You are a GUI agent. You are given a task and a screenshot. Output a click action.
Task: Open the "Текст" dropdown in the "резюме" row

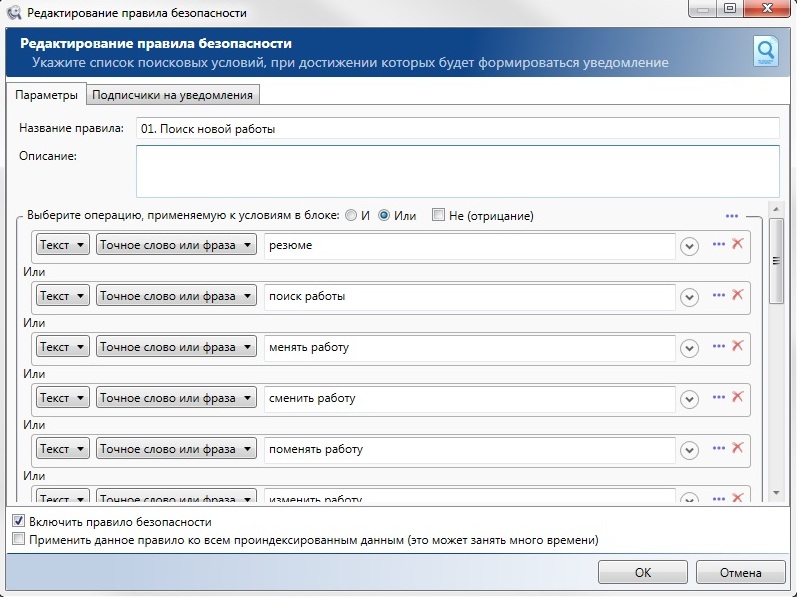pyautogui.click(x=63, y=245)
